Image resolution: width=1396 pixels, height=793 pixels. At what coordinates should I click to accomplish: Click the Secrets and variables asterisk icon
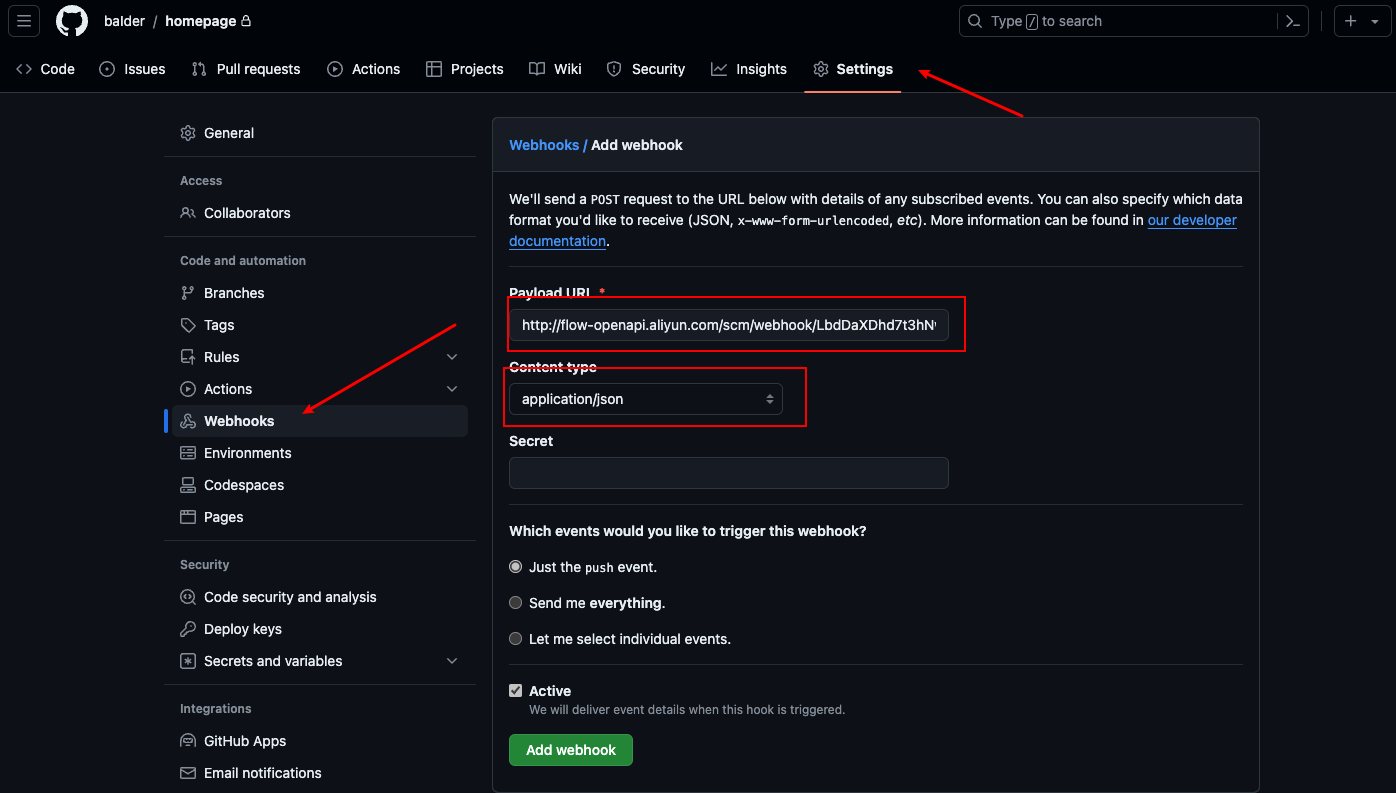(188, 661)
